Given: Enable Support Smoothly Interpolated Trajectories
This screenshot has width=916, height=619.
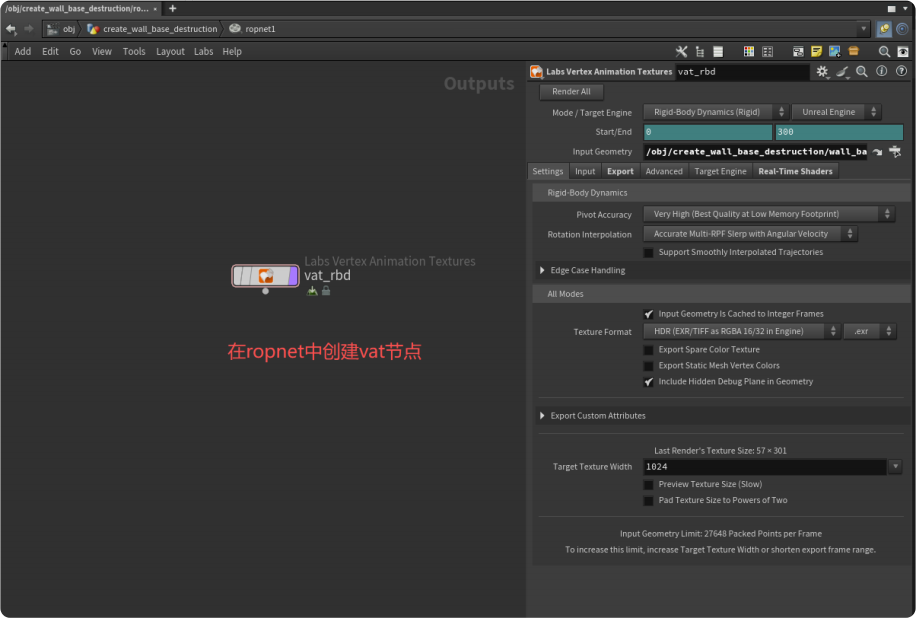Looking at the screenshot, I should [649, 252].
